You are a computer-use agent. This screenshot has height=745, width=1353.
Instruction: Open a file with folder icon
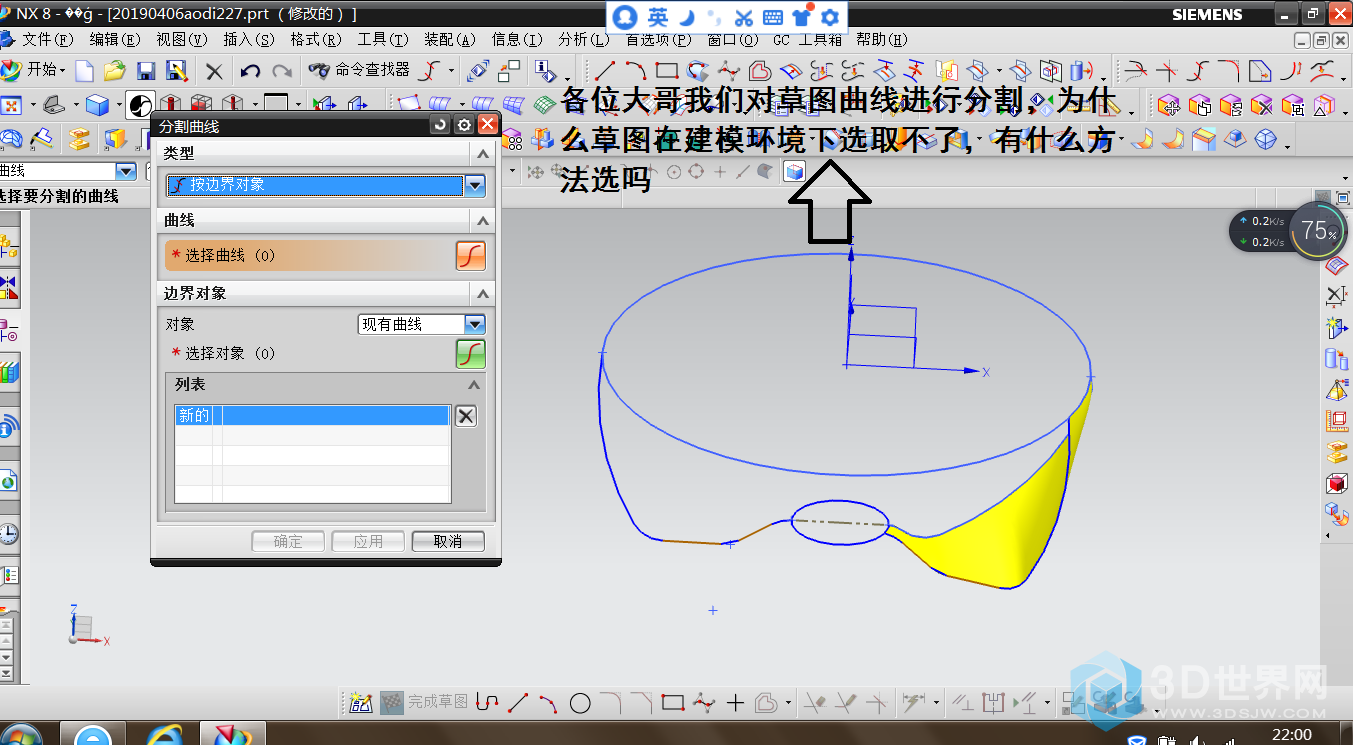(115, 71)
